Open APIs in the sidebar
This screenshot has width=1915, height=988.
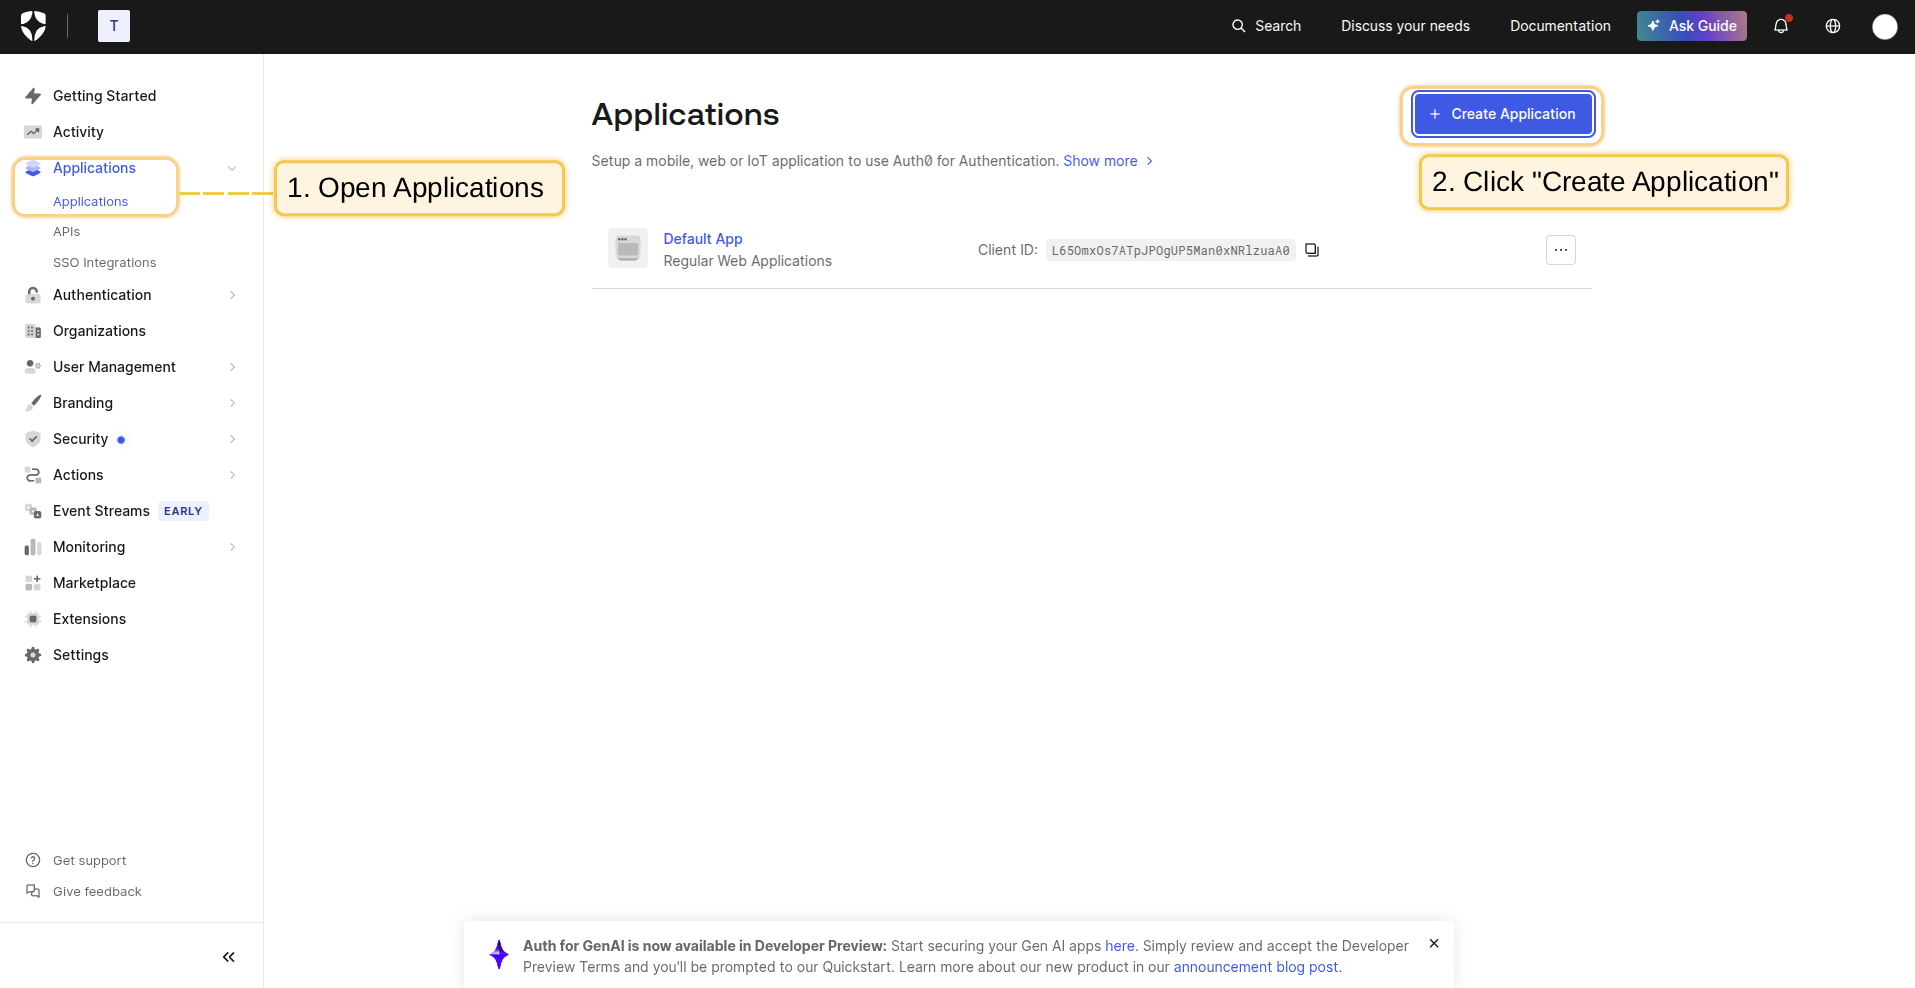(66, 232)
